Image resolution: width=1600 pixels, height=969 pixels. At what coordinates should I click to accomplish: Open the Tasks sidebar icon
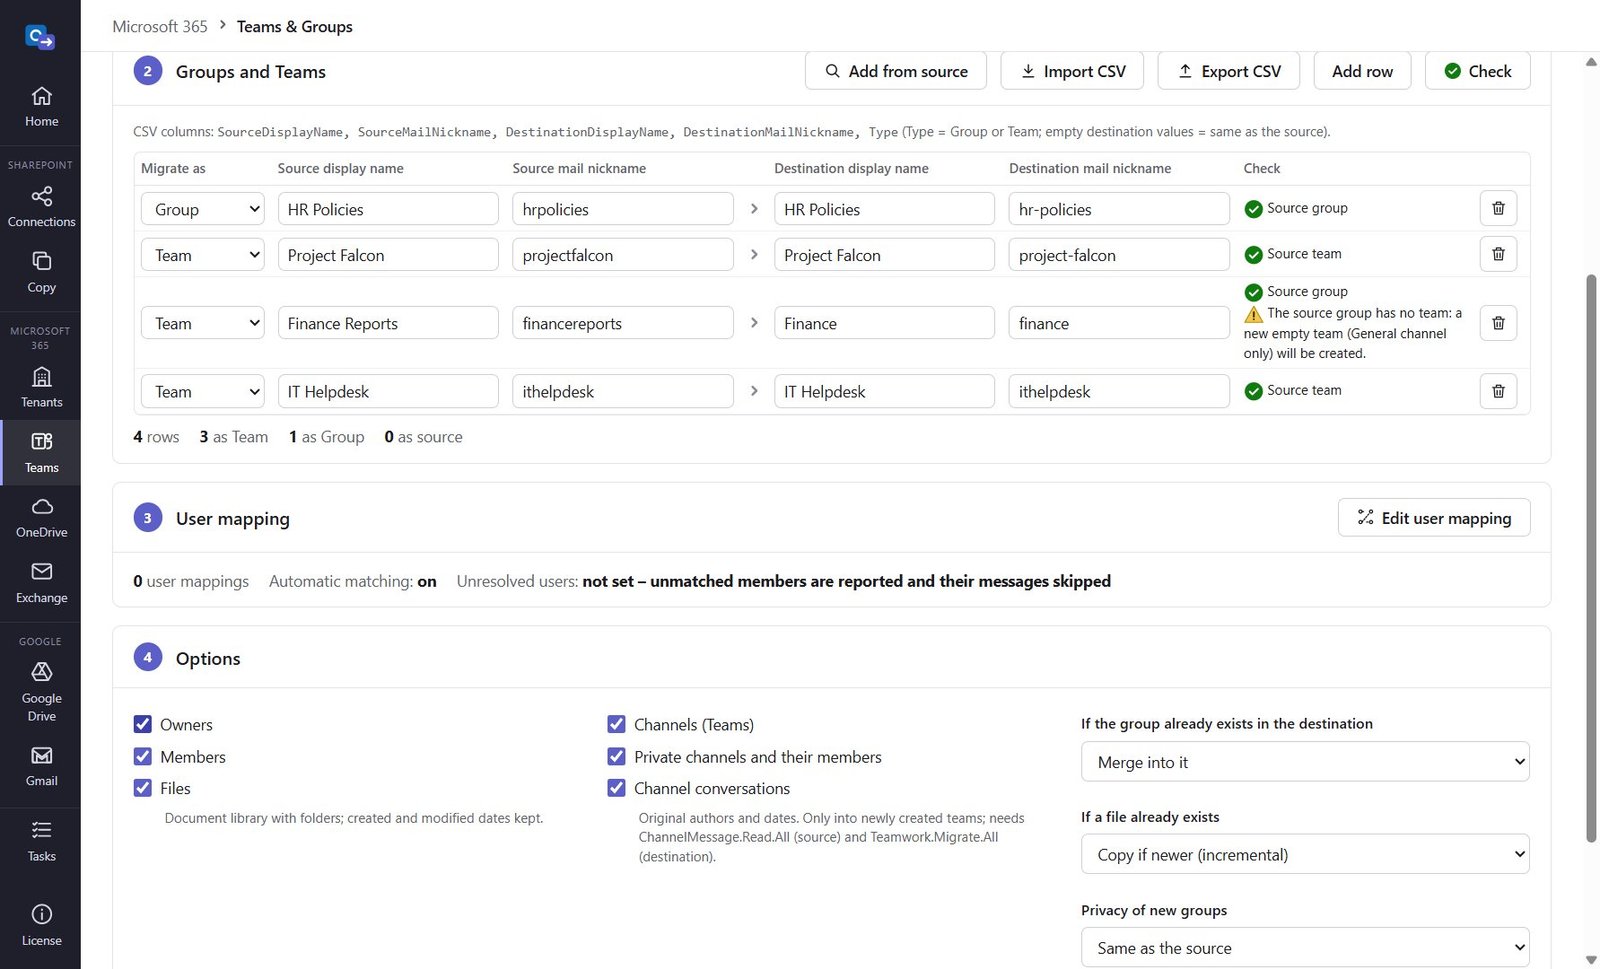(41, 841)
